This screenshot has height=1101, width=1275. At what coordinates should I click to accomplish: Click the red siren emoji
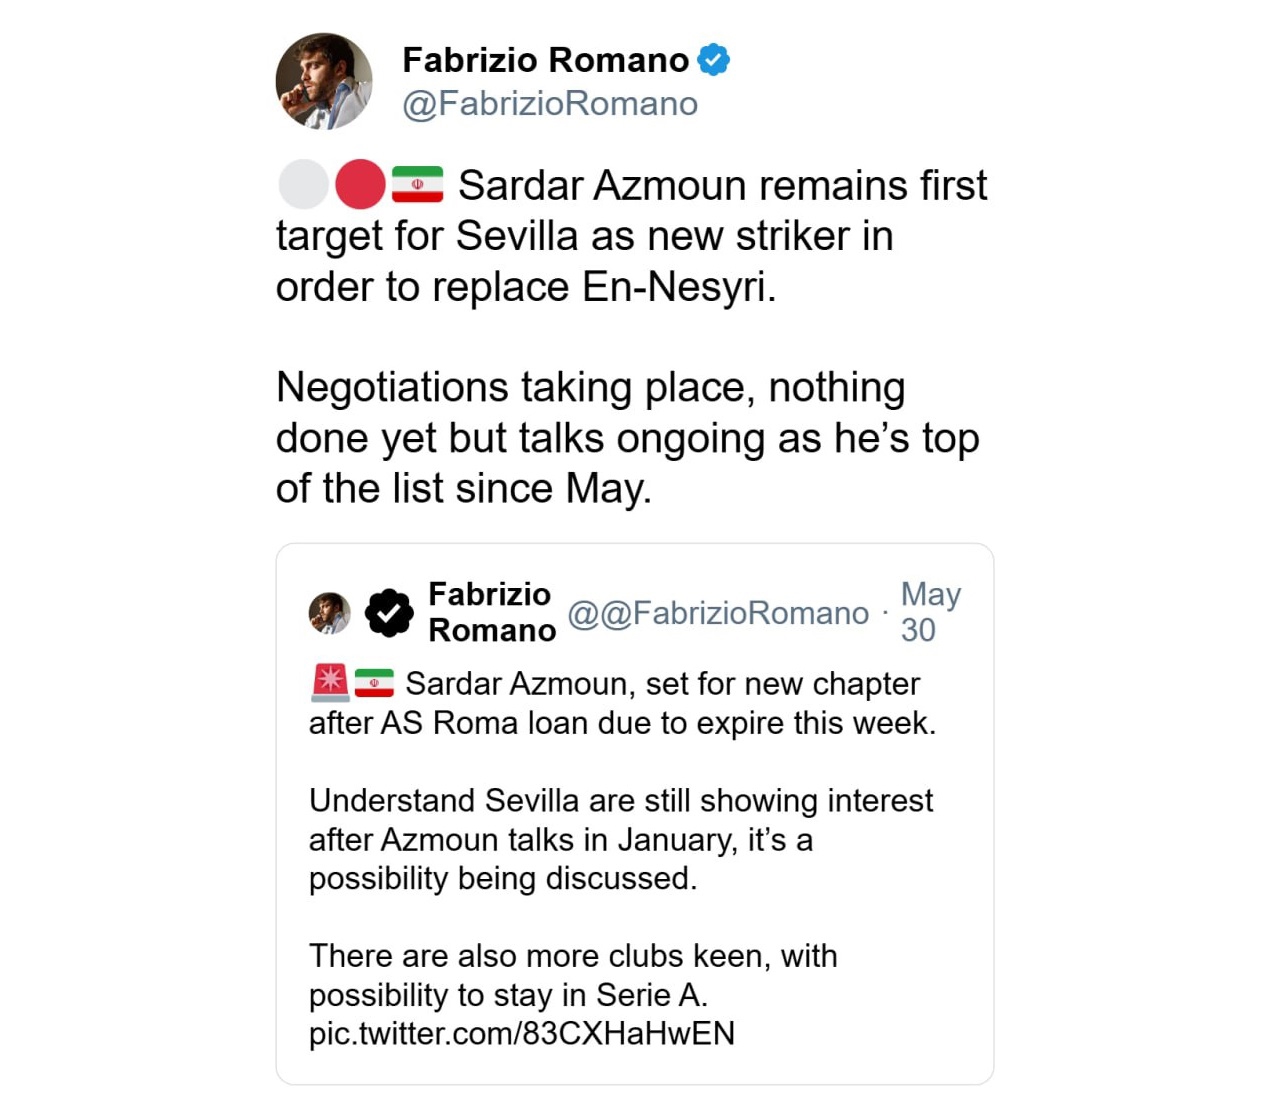point(329,682)
